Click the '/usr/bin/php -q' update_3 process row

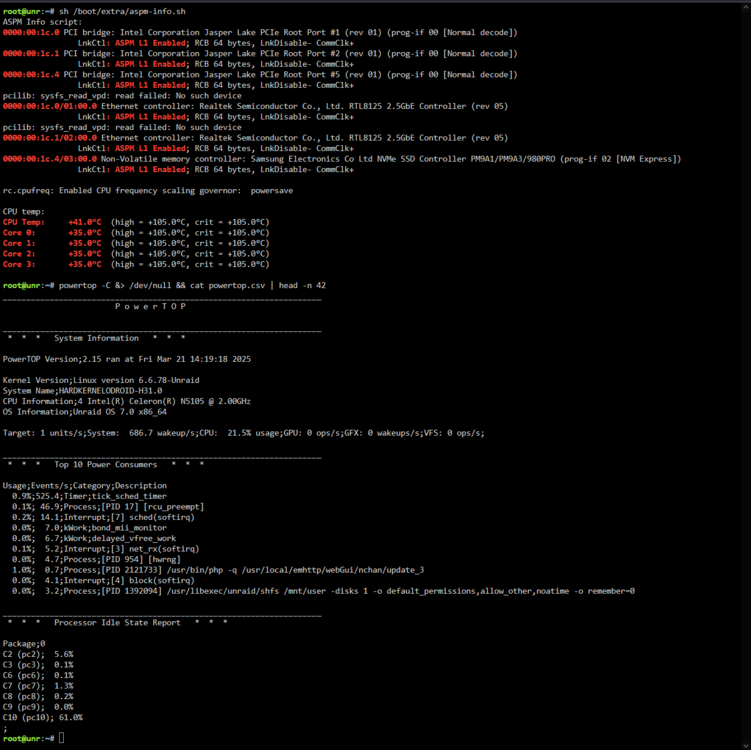tap(218, 569)
